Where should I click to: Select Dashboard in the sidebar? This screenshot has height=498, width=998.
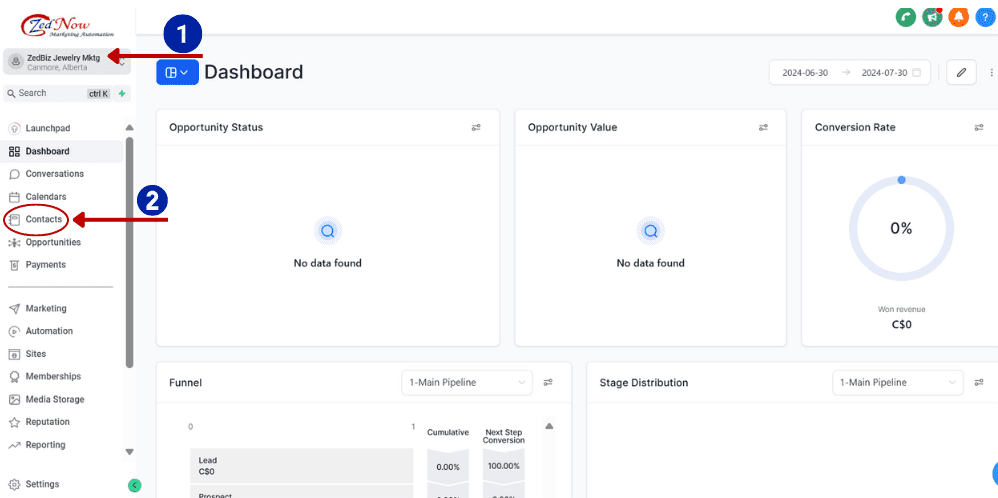(x=48, y=152)
